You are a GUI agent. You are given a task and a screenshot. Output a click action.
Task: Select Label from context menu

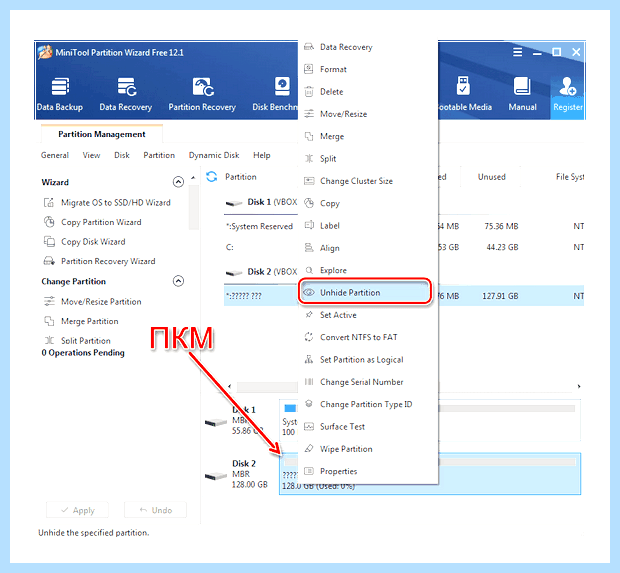click(x=368, y=226)
